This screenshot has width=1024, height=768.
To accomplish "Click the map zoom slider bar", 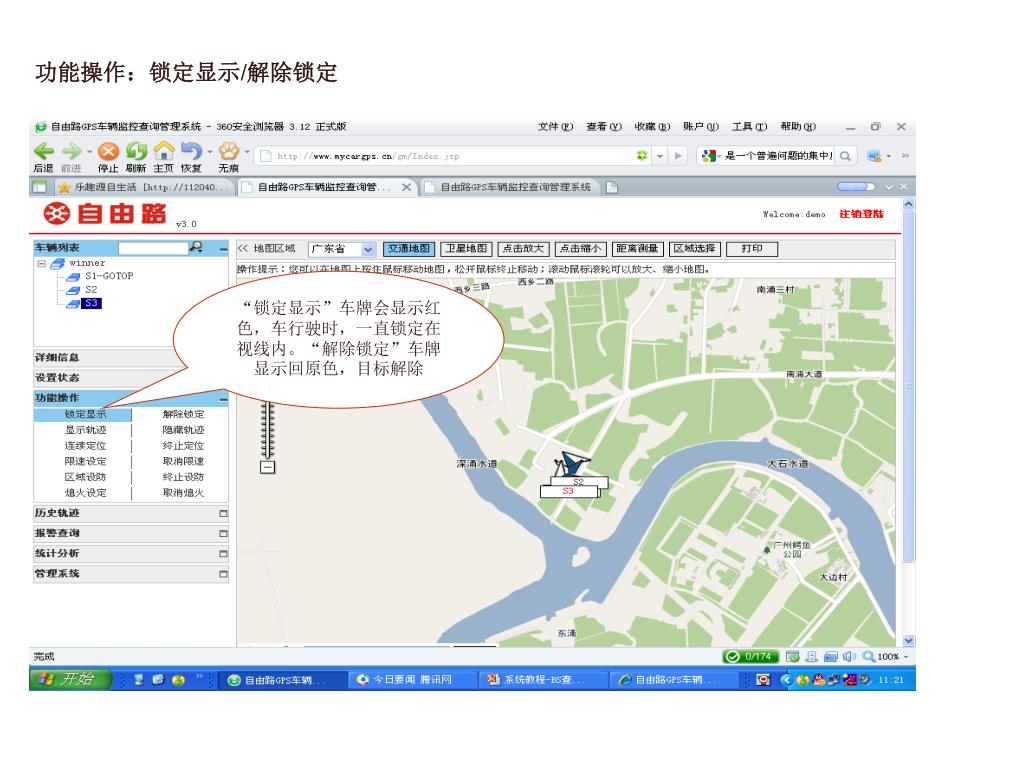I will 267,430.
